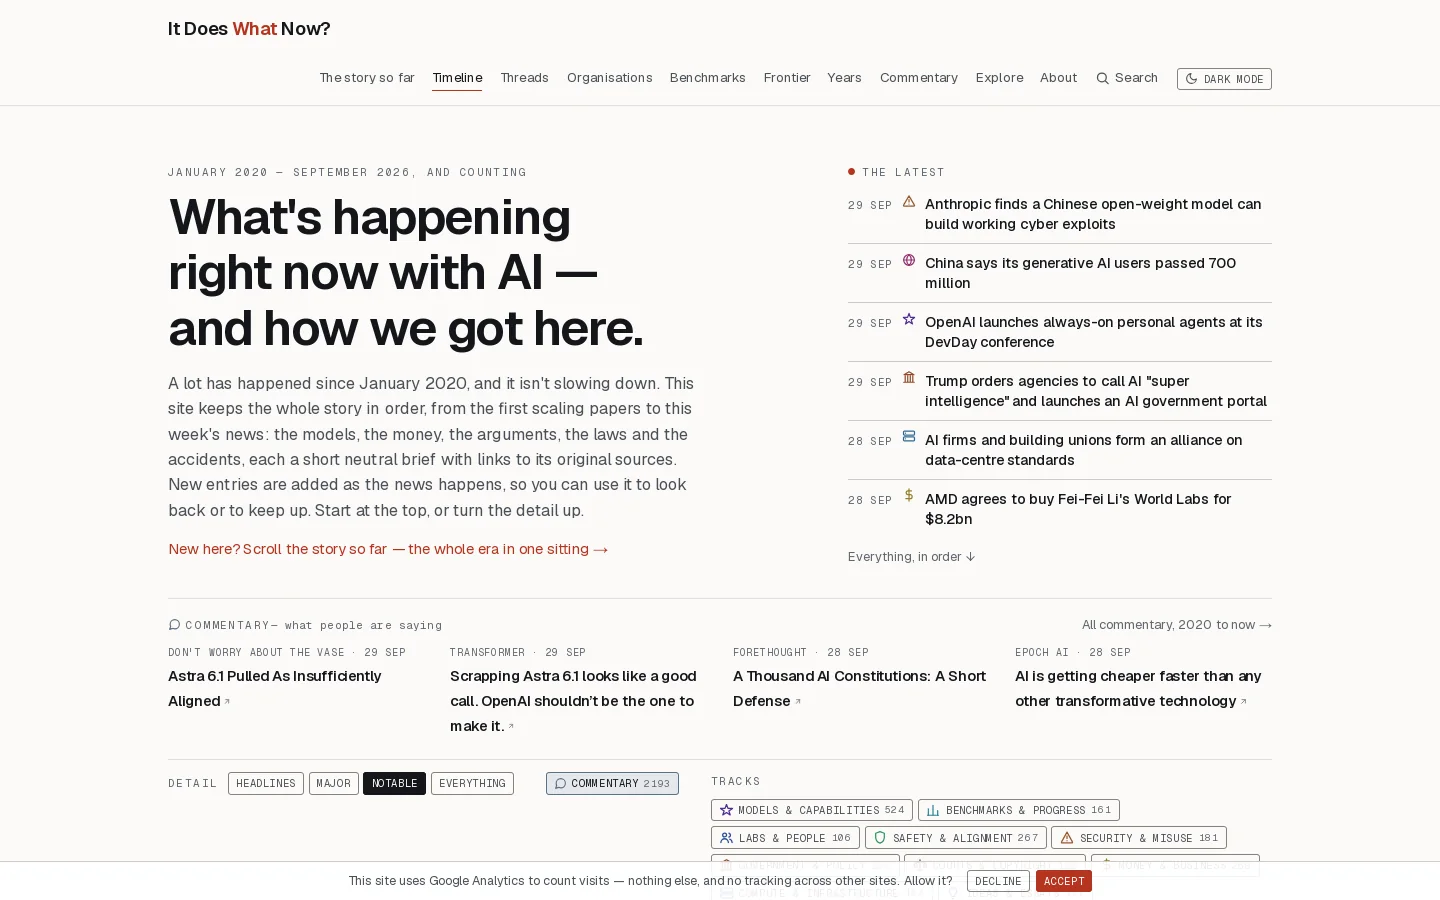This screenshot has width=1440, height=900.
Task: Open the 'New here? Scroll the story so far' link
Action: [x=388, y=549]
